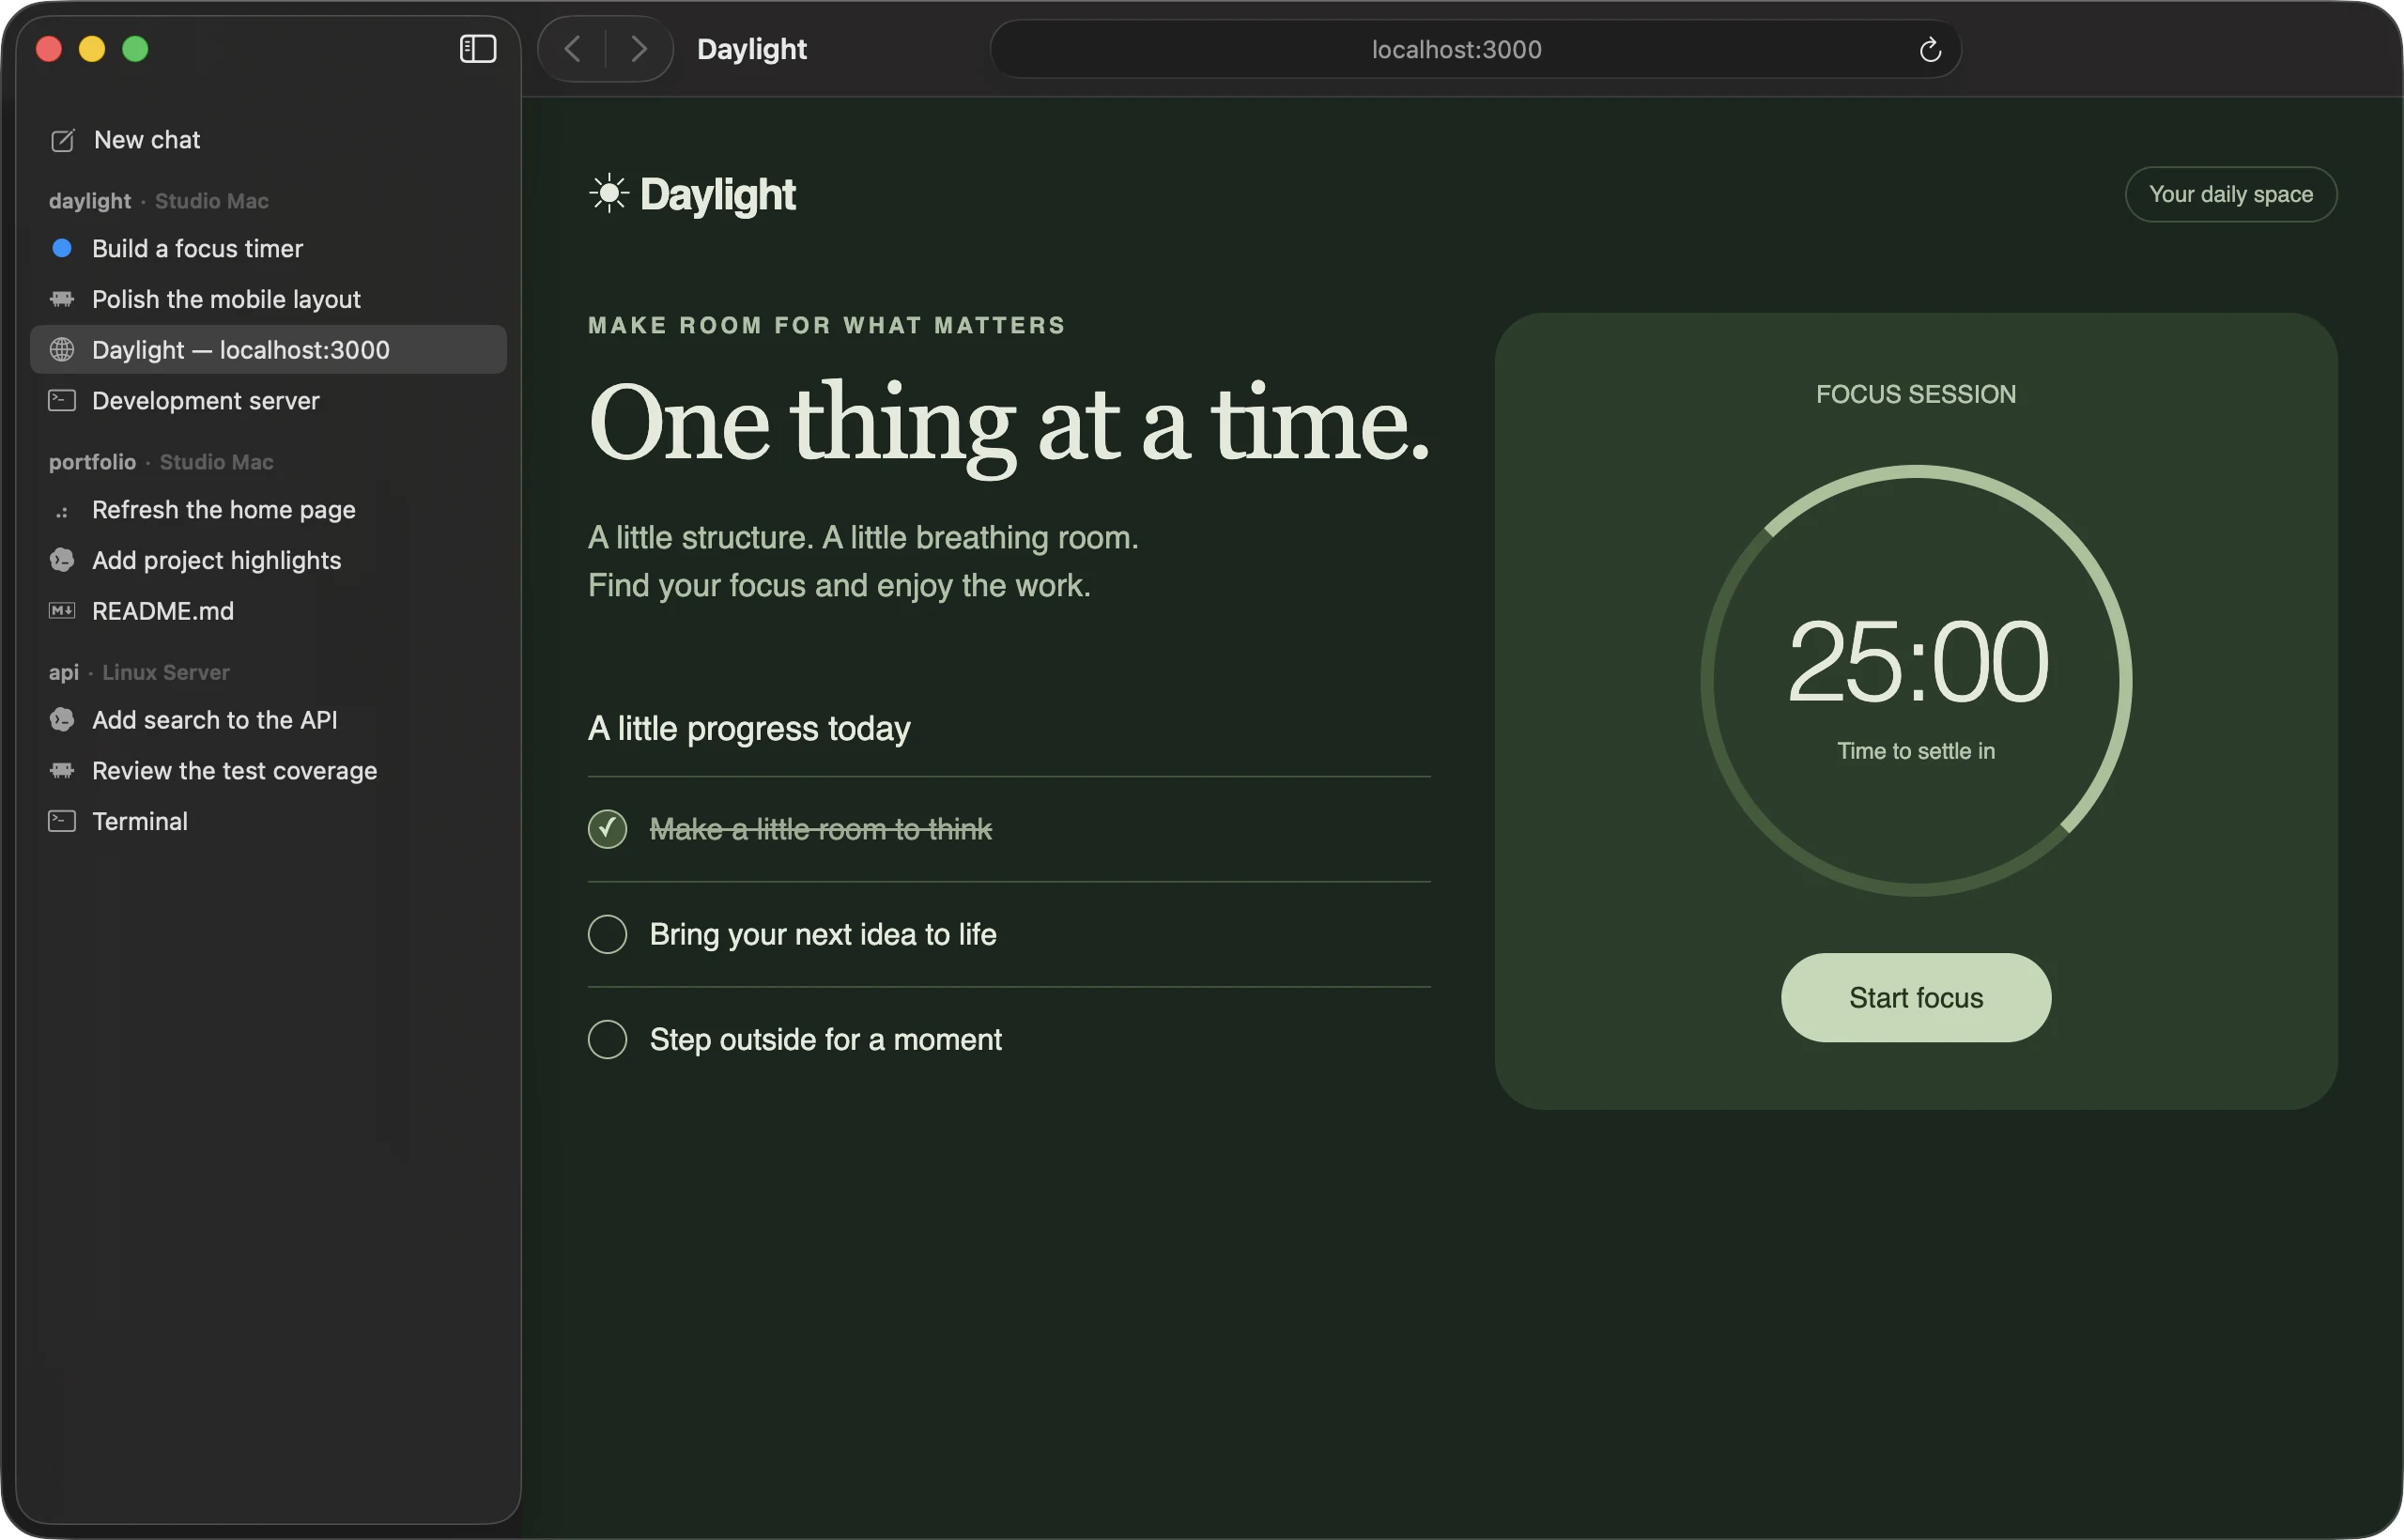Click the New chat compose icon

[x=62, y=140]
